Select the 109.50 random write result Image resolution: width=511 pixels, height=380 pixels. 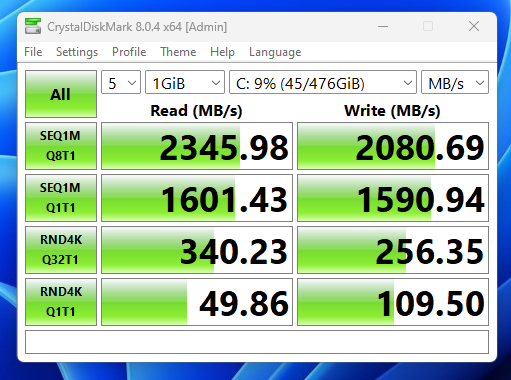393,302
